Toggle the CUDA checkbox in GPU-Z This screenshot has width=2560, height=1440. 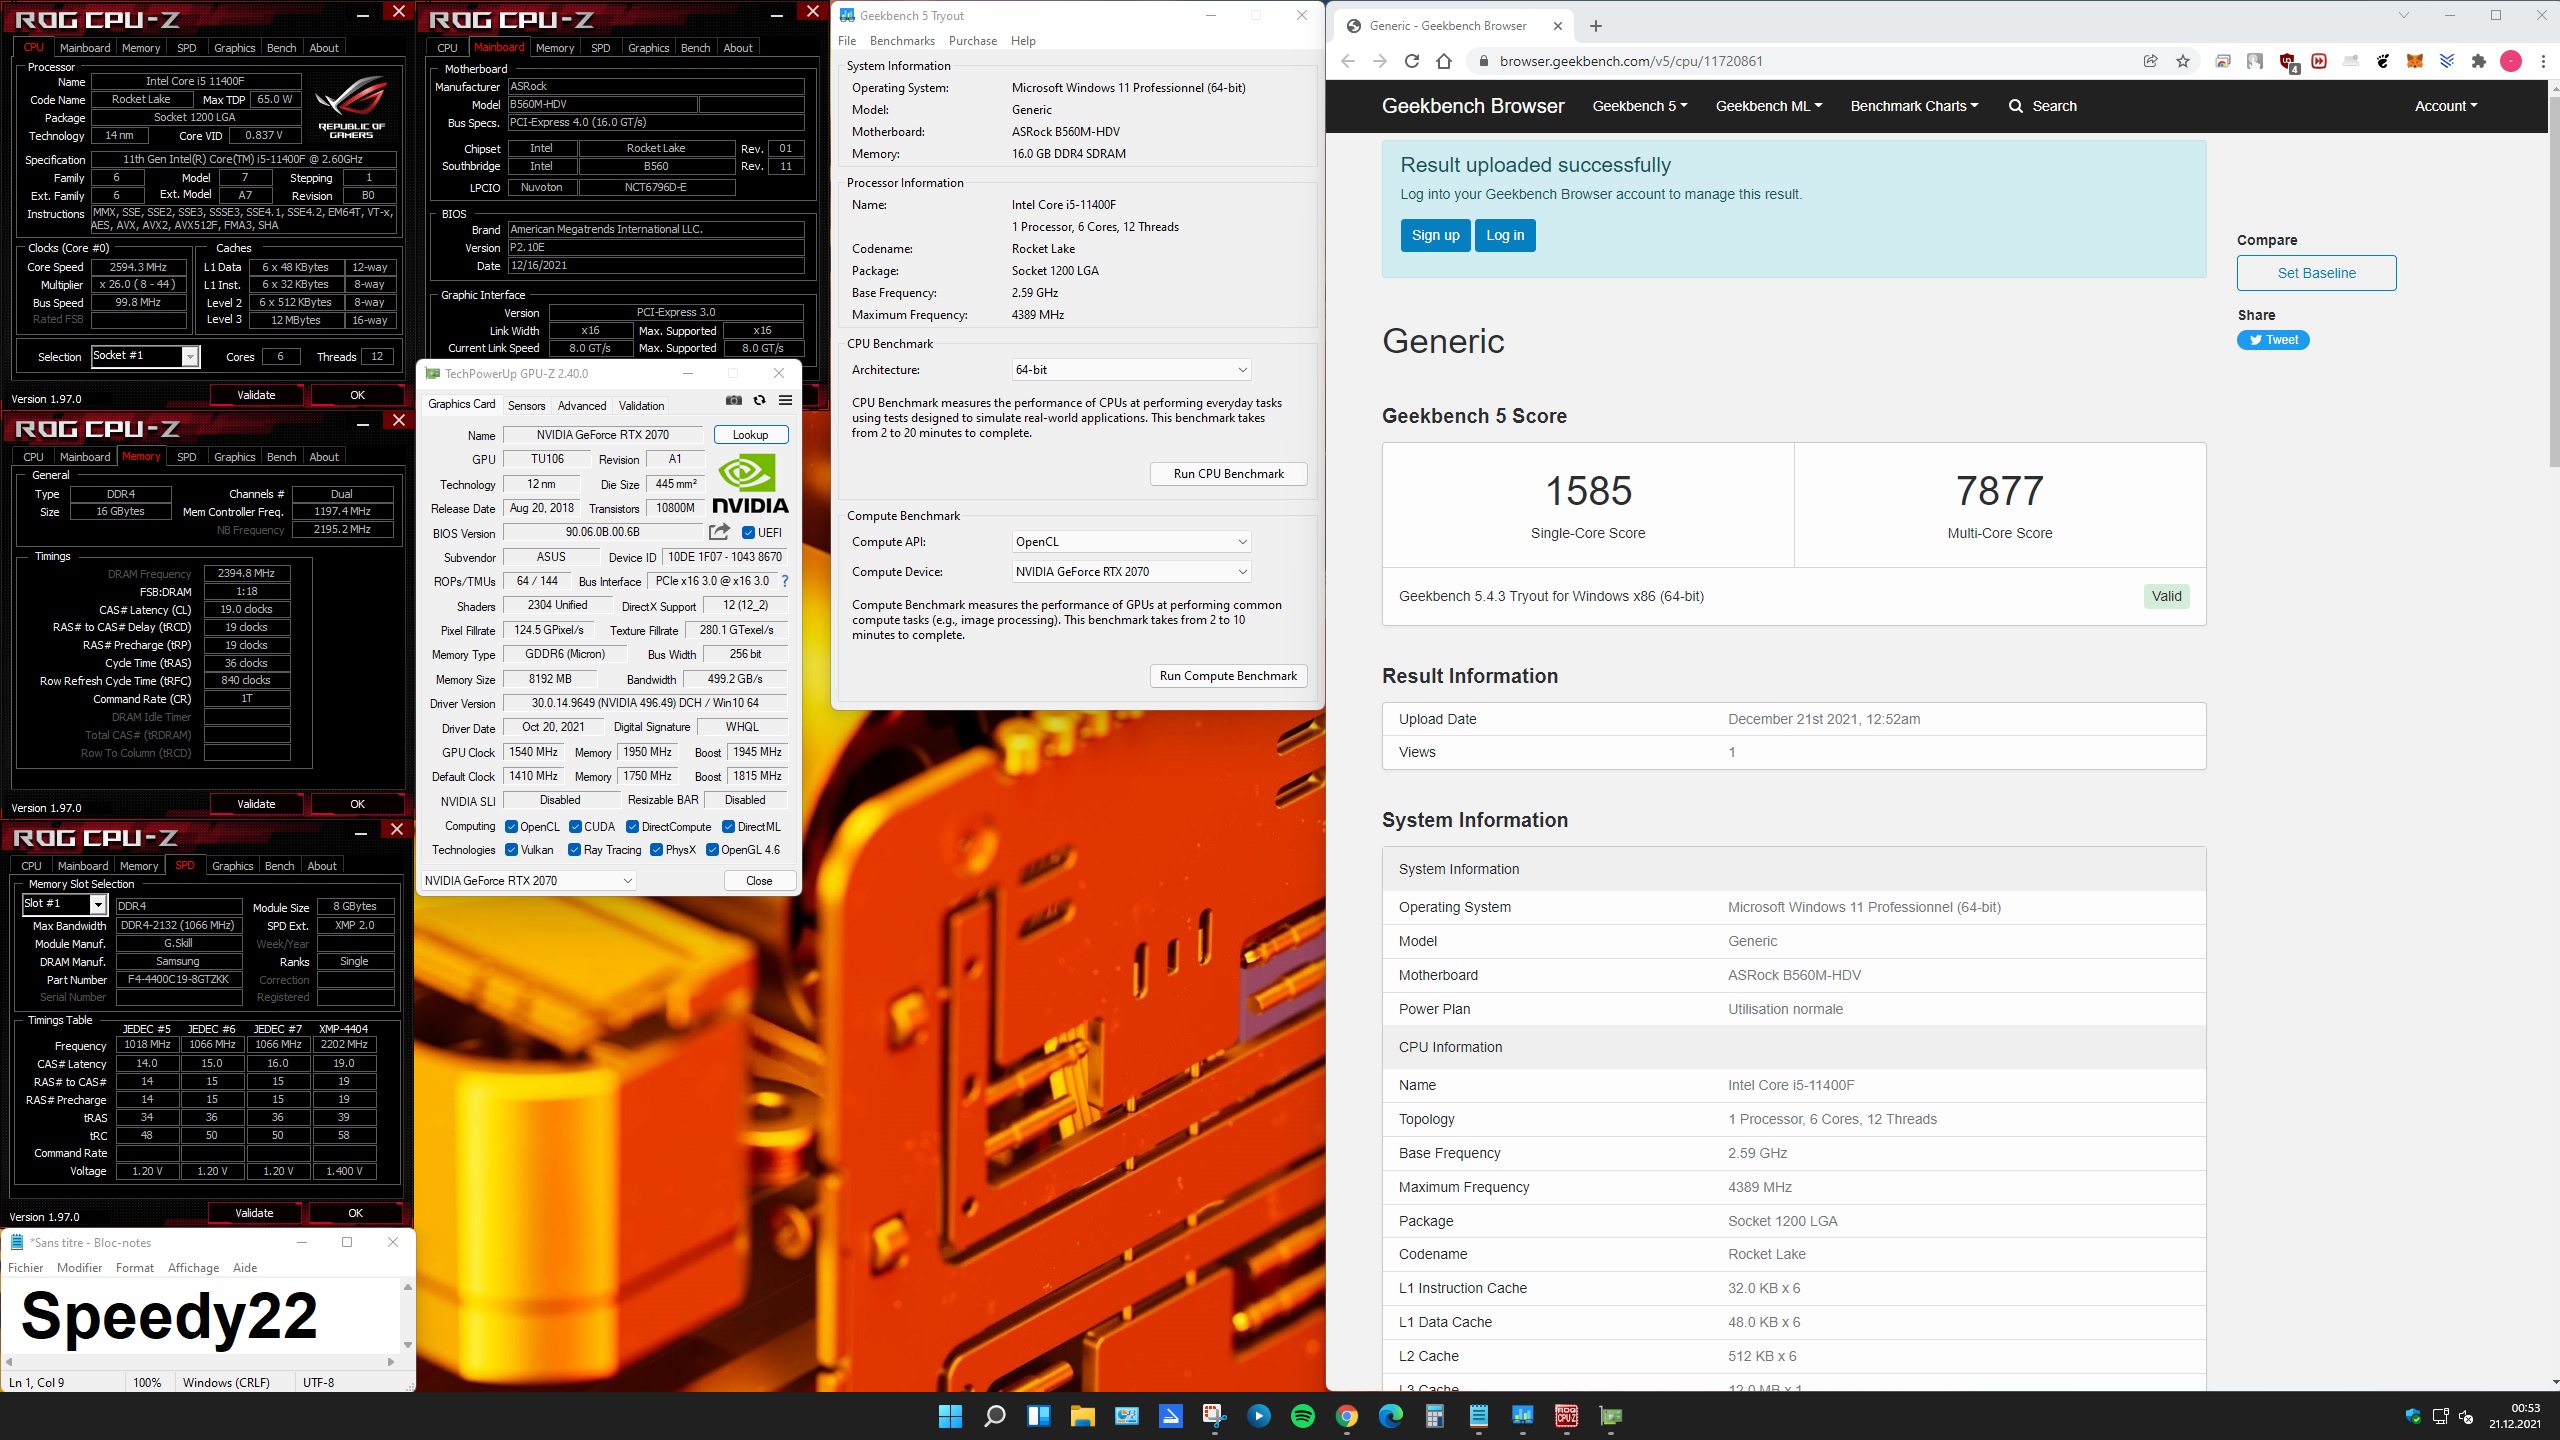pyautogui.click(x=575, y=827)
